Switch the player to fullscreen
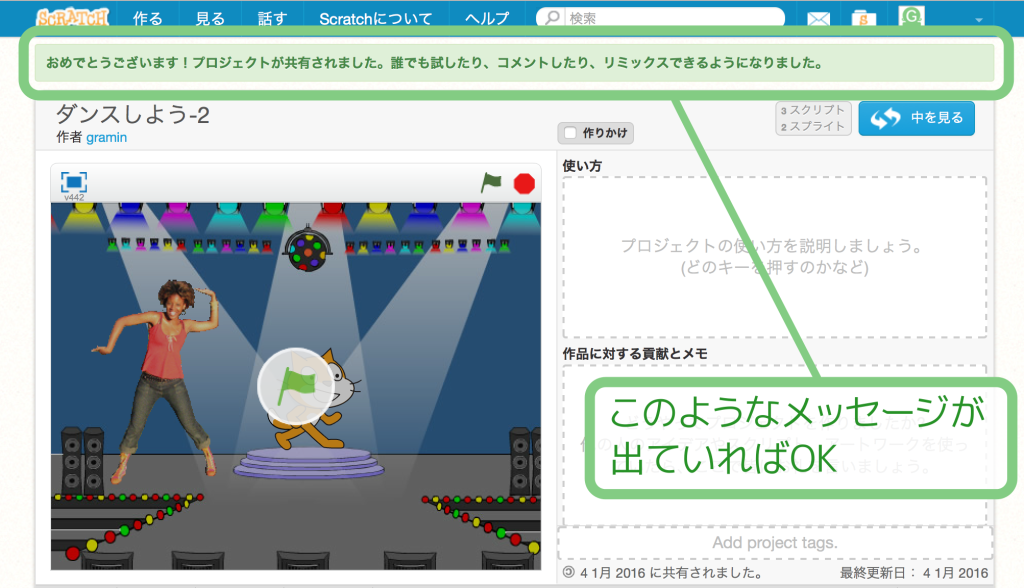1024x588 pixels. [x=74, y=182]
